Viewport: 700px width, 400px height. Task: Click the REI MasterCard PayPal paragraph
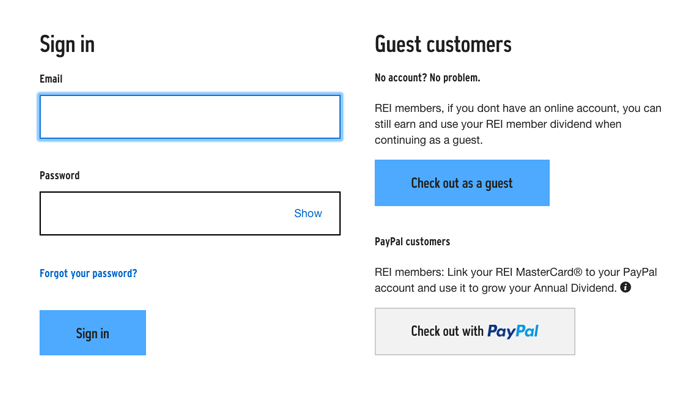click(516, 280)
